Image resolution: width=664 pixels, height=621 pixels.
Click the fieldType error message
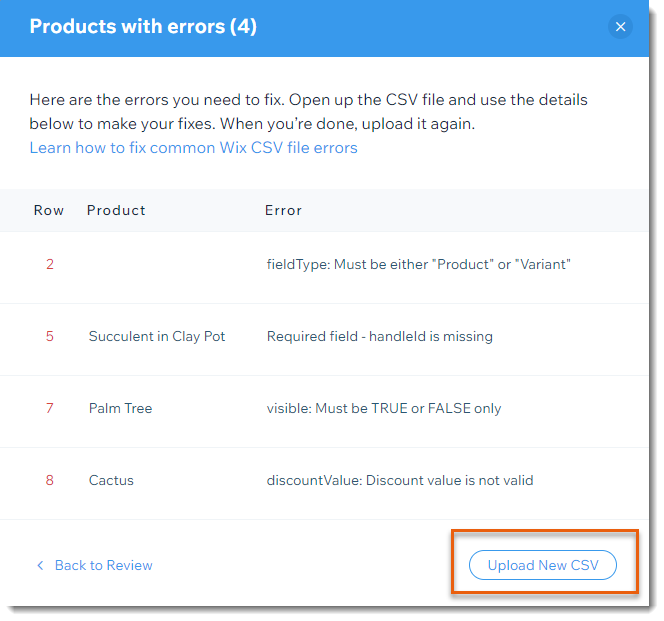click(418, 264)
